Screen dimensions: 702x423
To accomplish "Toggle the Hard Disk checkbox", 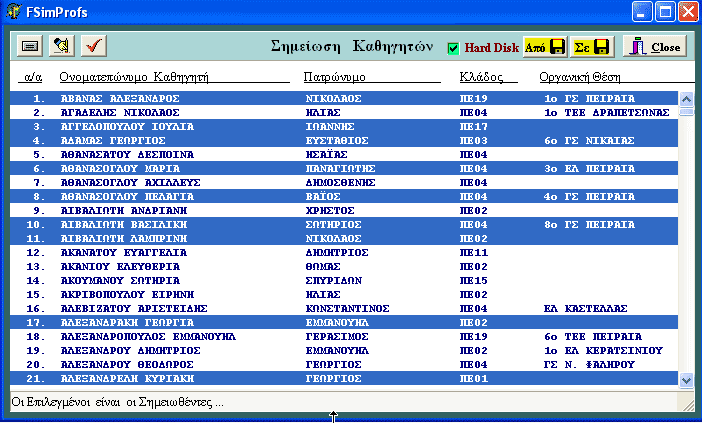I will click(453, 48).
